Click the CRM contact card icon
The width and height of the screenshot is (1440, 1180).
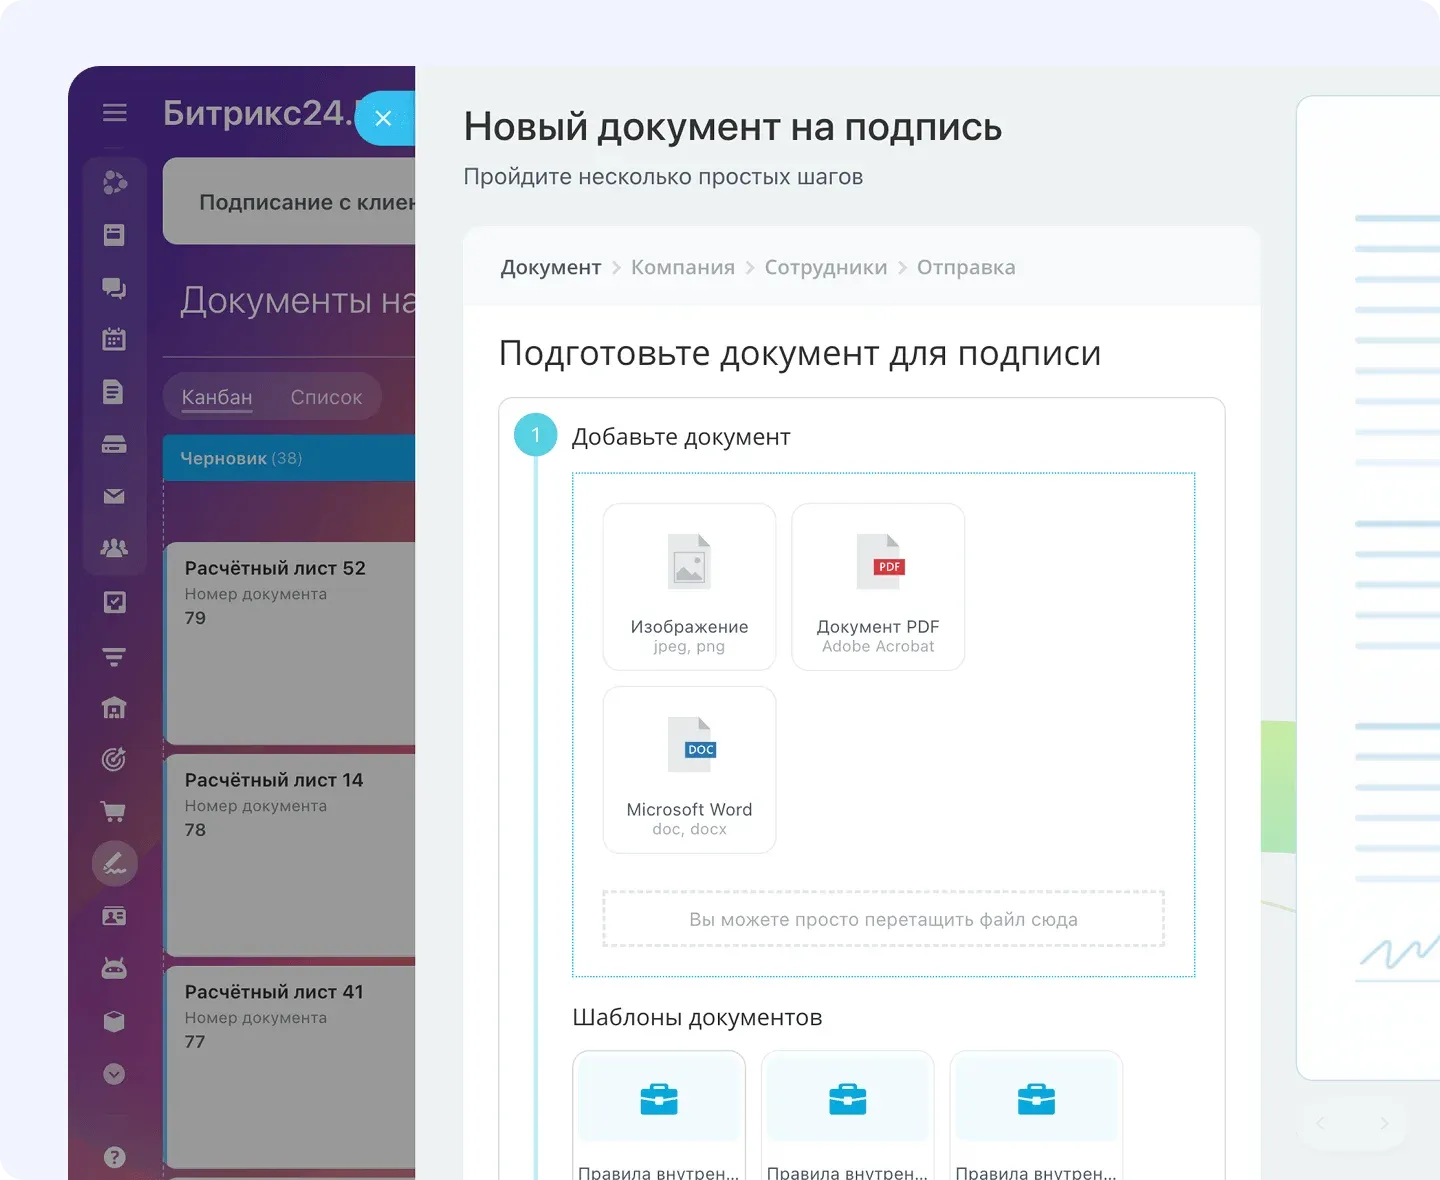click(114, 915)
